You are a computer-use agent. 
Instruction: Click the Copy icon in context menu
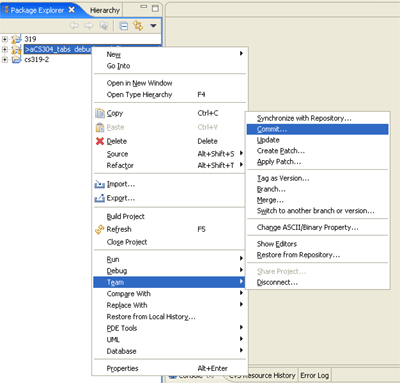point(100,113)
